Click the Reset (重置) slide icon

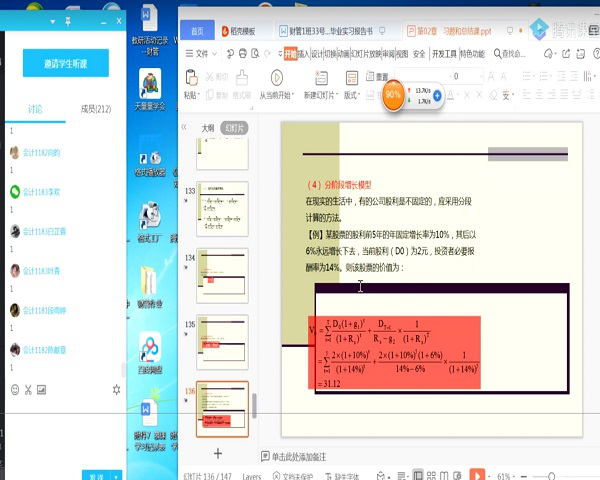coord(370,76)
